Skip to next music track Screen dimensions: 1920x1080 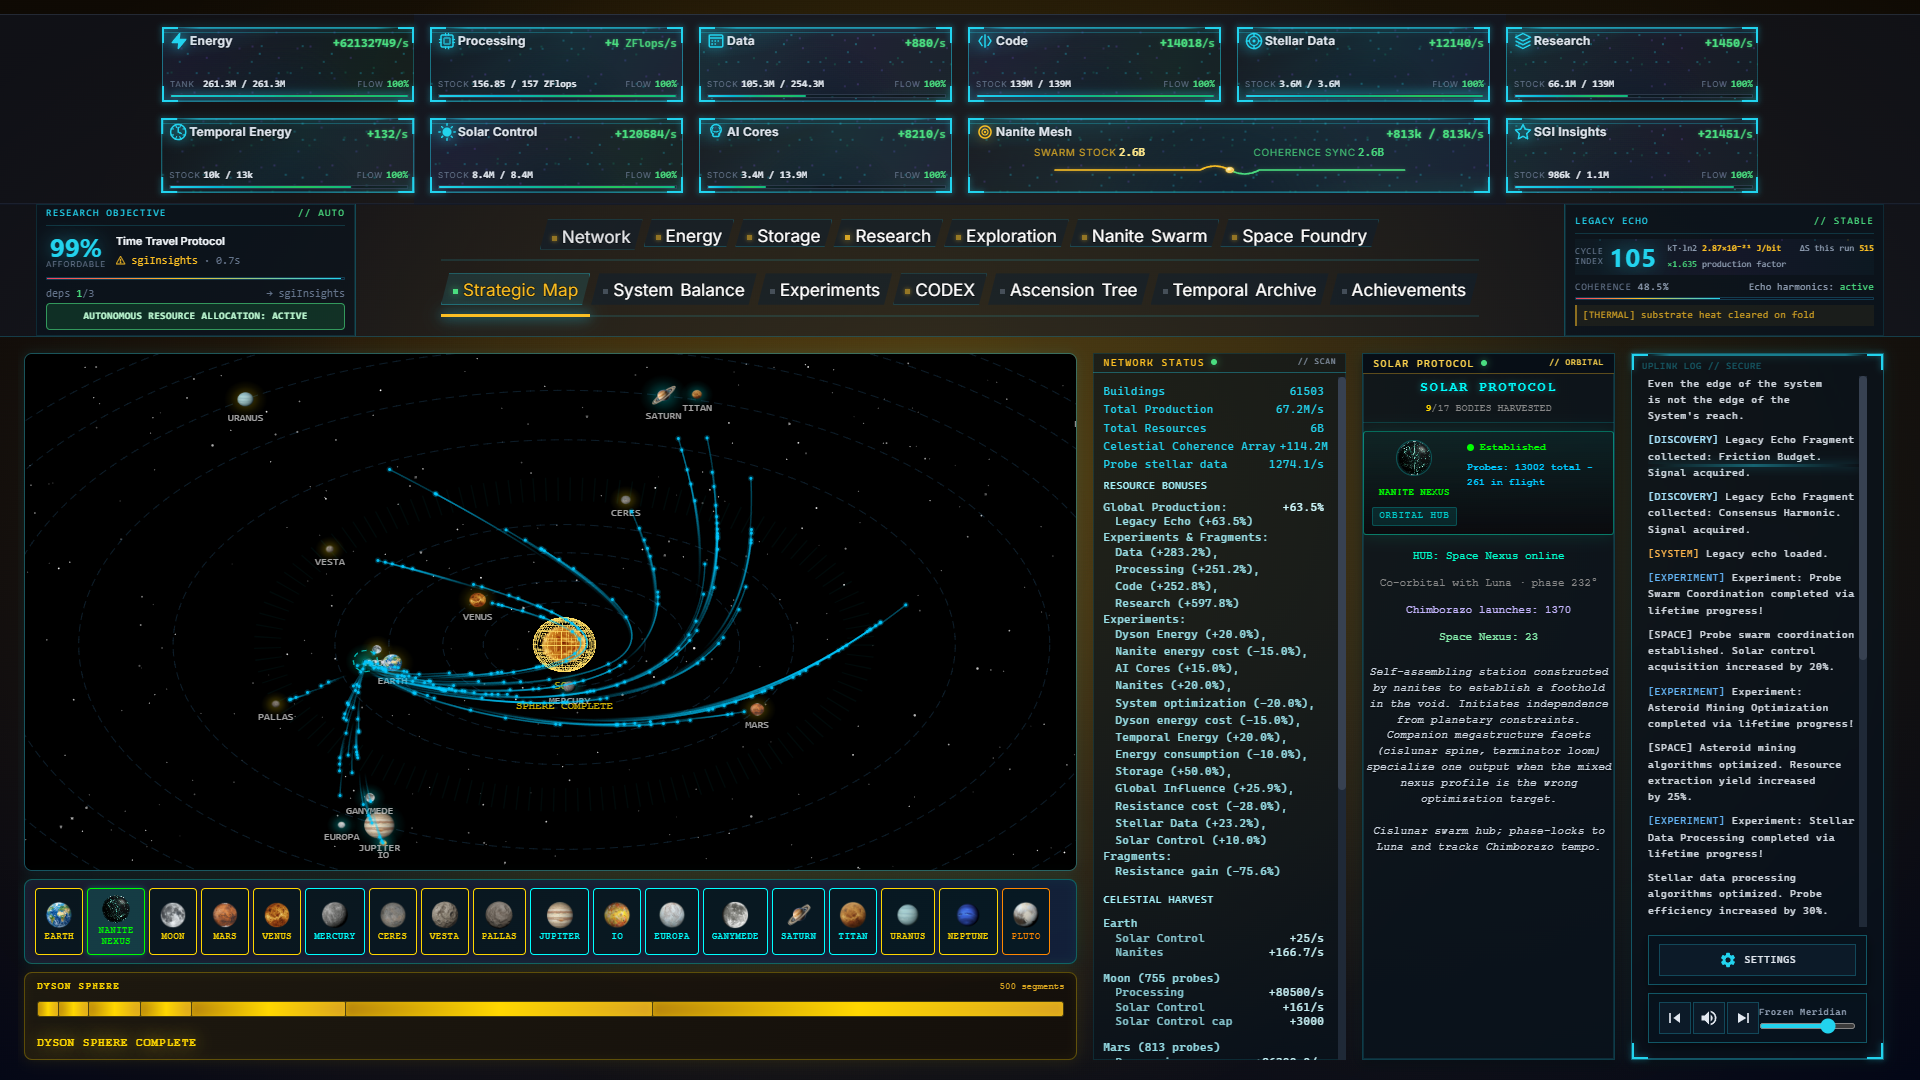1743,1018
